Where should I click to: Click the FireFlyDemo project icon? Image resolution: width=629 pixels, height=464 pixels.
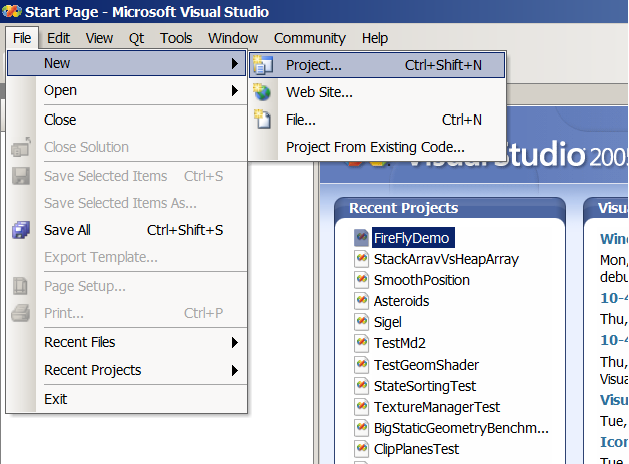362,238
